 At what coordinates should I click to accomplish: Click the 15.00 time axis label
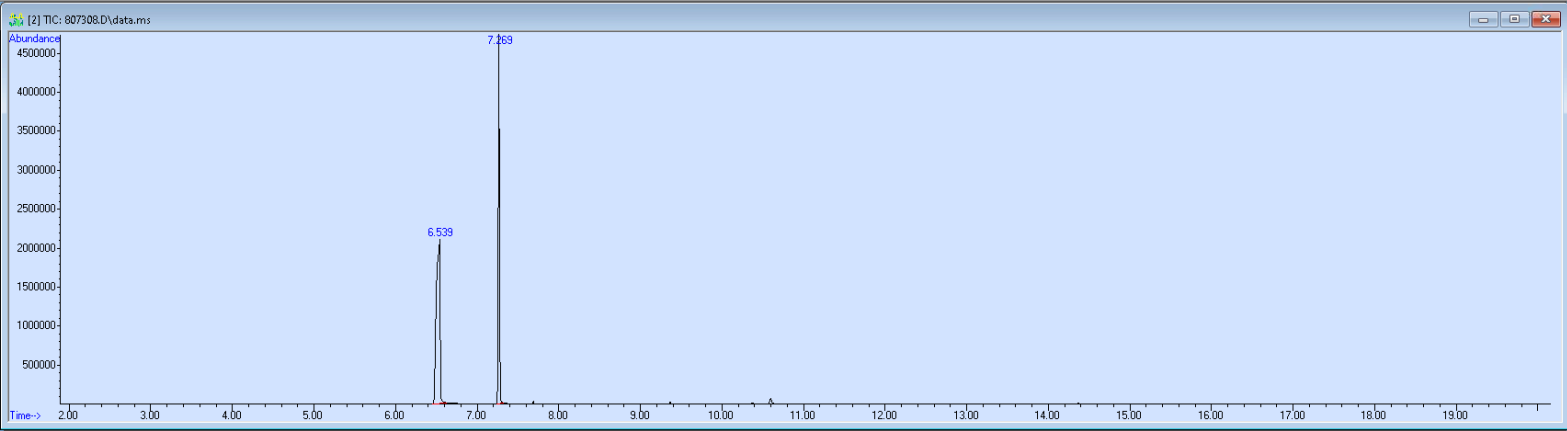pos(1129,414)
